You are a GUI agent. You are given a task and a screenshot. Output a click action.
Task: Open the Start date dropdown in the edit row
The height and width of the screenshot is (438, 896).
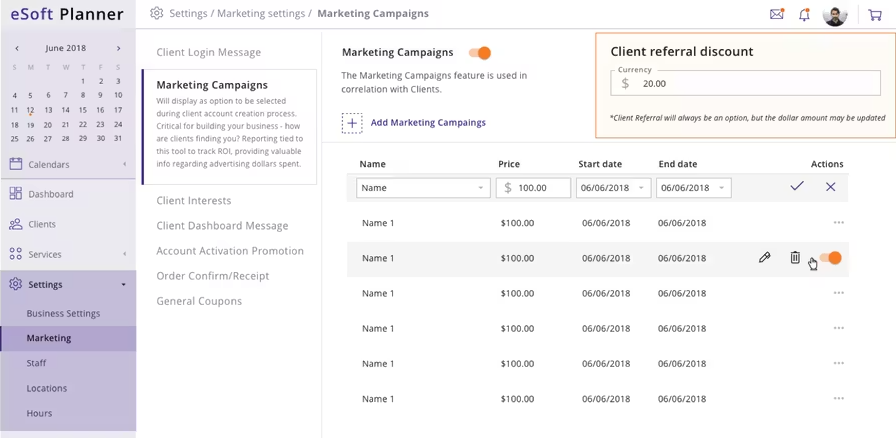coord(613,188)
